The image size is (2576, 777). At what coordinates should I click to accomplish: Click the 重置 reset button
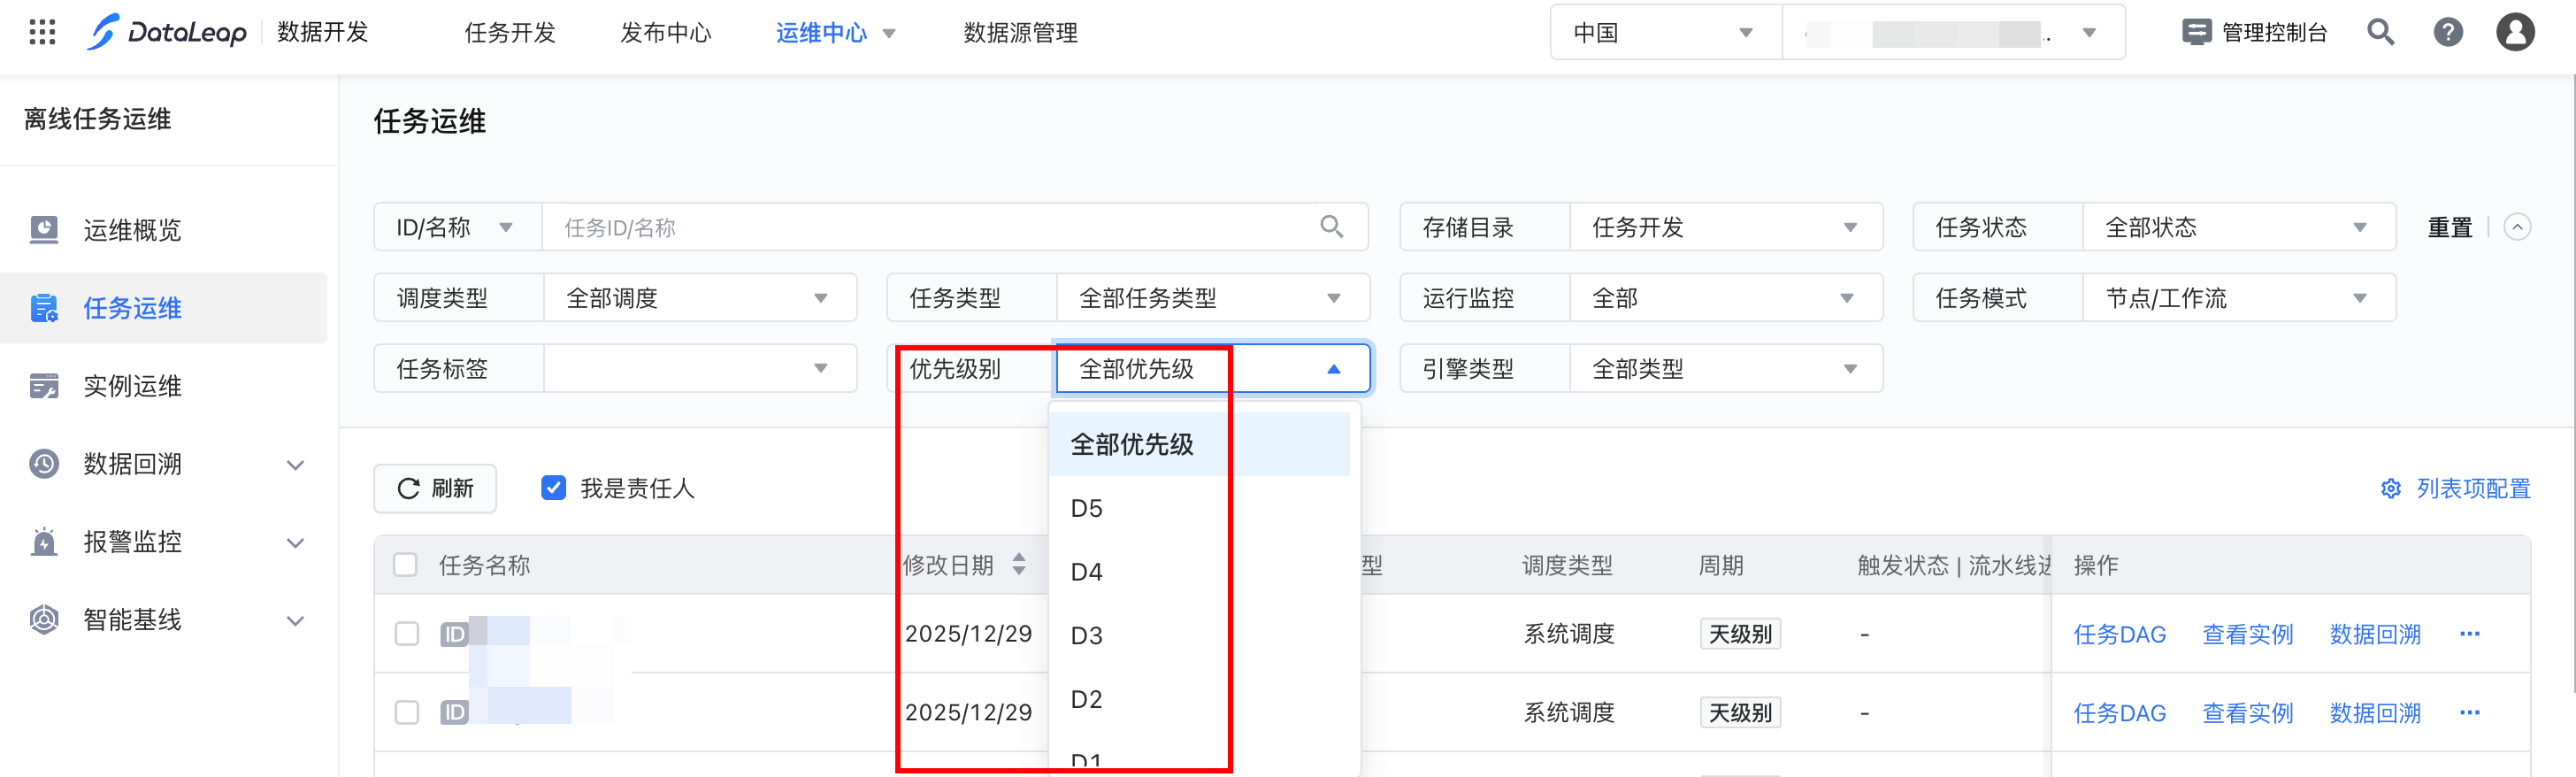click(x=2449, y=227)
